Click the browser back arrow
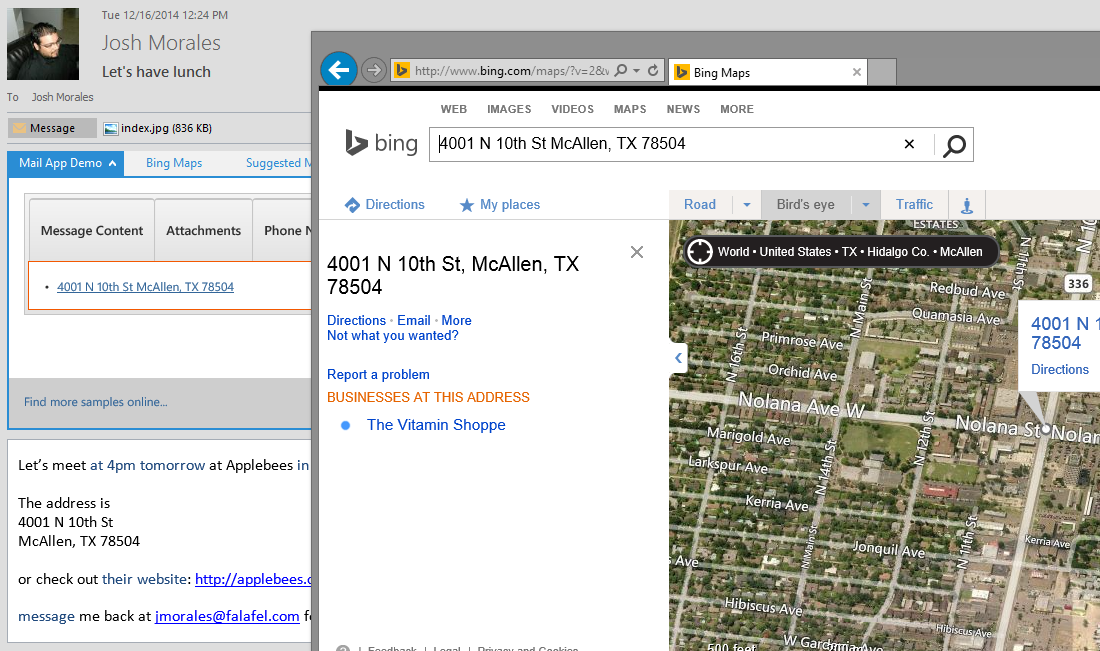The height and width of the screenshot is (651, 1100). (x=339, y=69)
